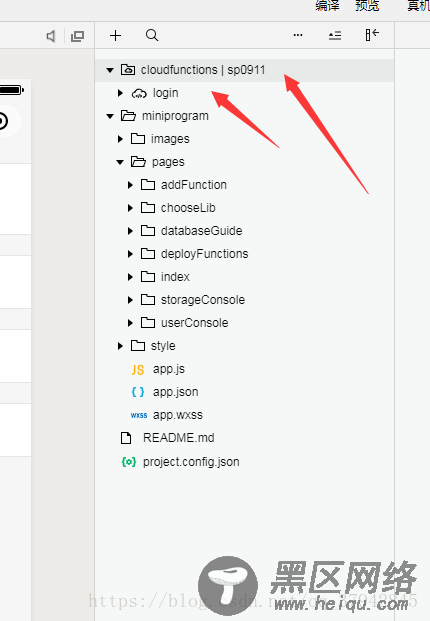Mute simulator sound with speaker icon
The width and height of the screenshot is (430, 621).
[51, 36]
